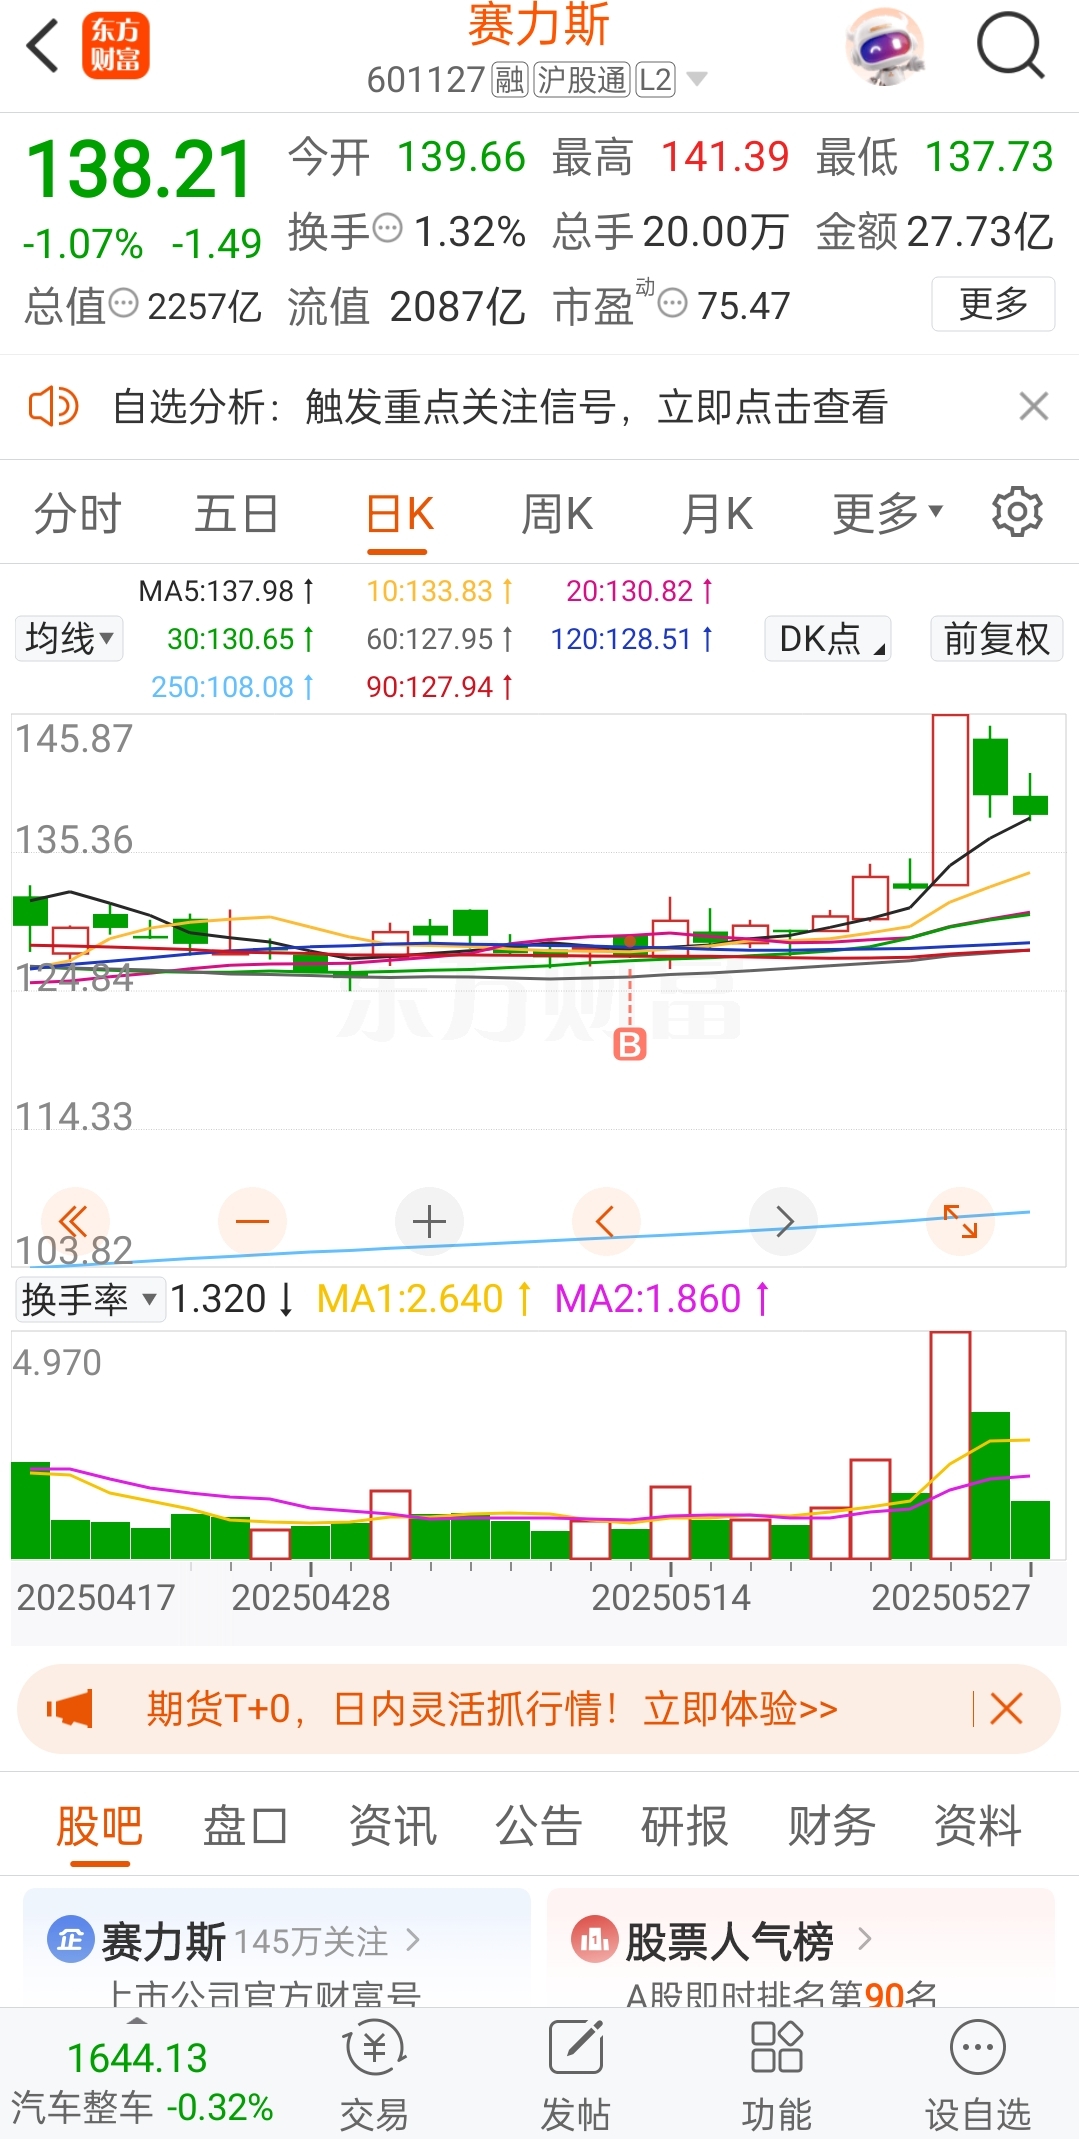Tap MA5:137.98 value label
This screenshot has width=1079, height=2139.
coord(227,591)
